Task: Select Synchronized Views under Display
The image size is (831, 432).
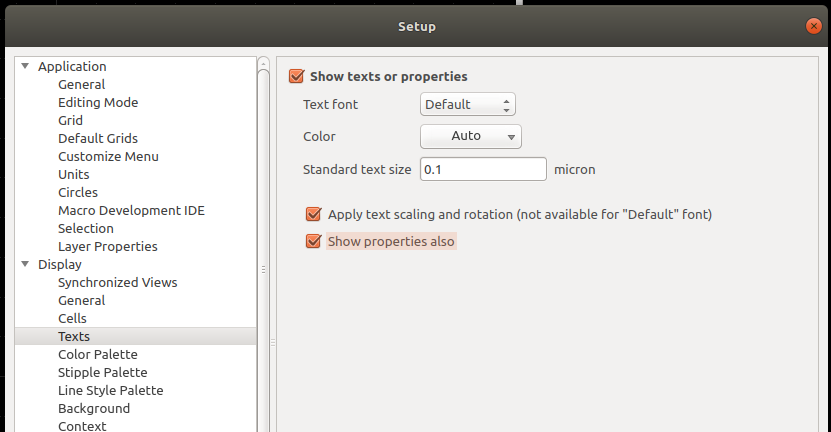Action: tap(117, 282)
